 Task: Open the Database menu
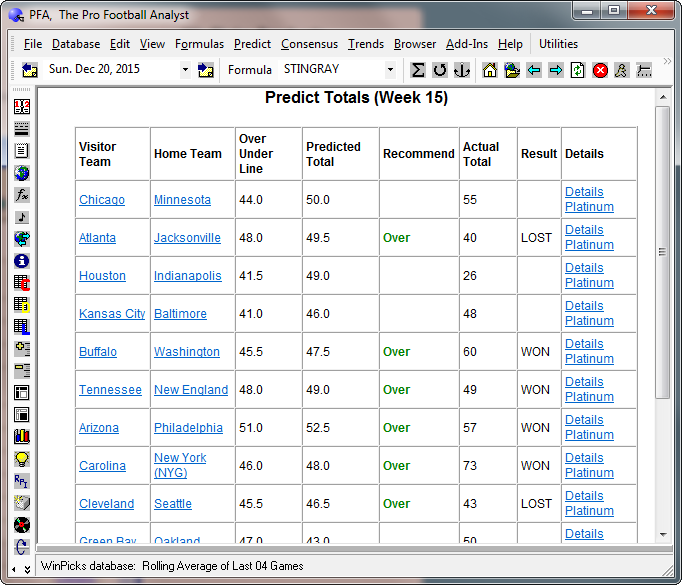pyautogui.click(x=76, y=44)
